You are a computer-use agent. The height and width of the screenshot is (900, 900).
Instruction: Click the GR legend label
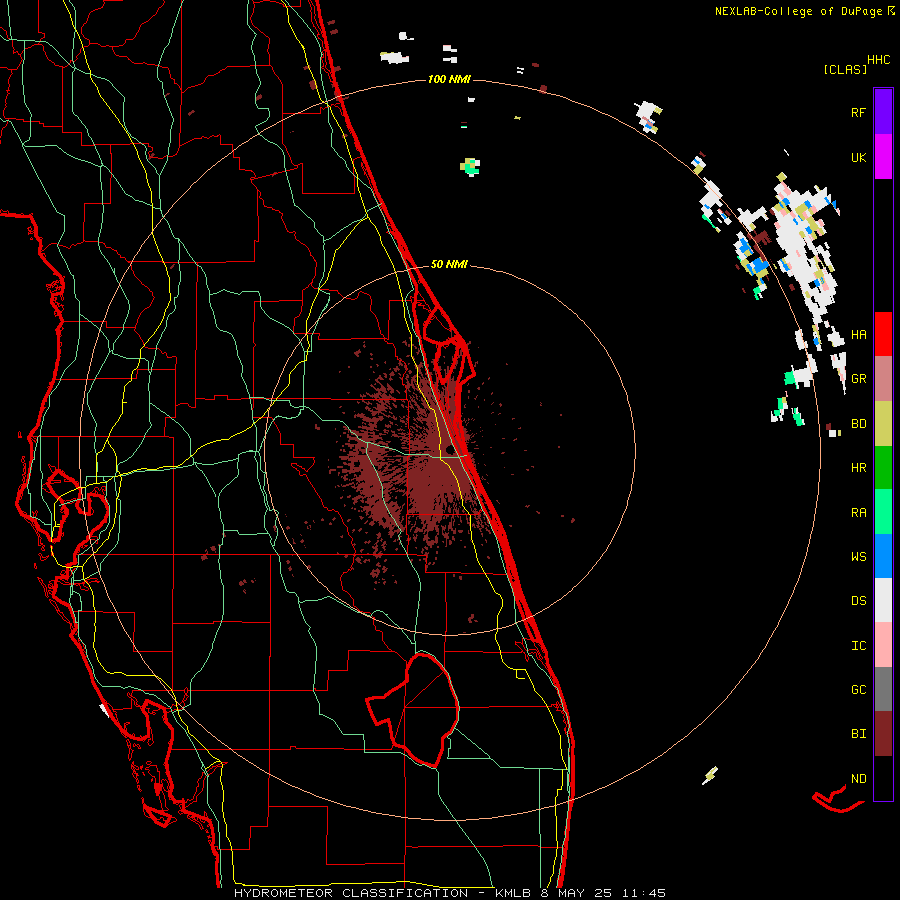point(858,379)
